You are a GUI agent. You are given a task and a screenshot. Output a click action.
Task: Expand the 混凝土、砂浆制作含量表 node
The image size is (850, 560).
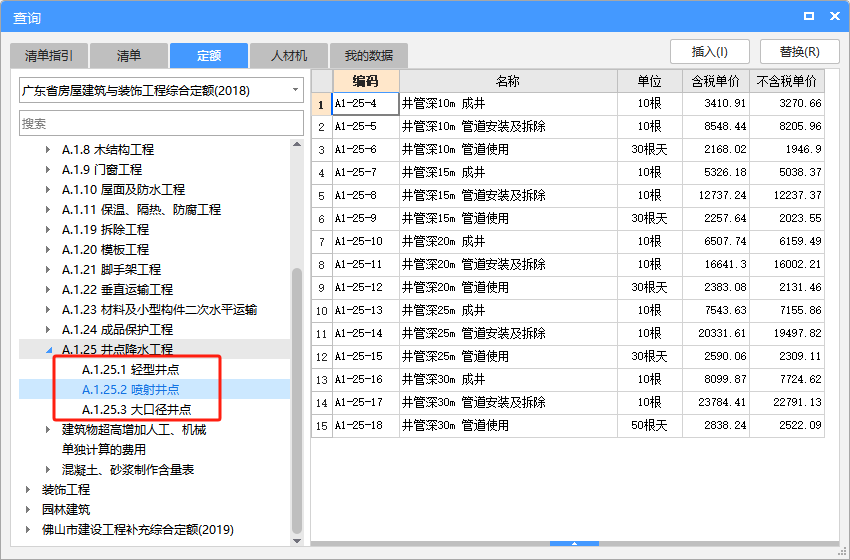[48, 469]
